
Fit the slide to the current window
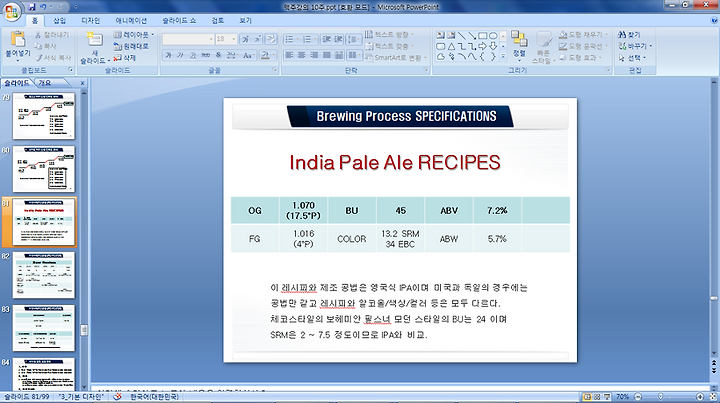713,397
